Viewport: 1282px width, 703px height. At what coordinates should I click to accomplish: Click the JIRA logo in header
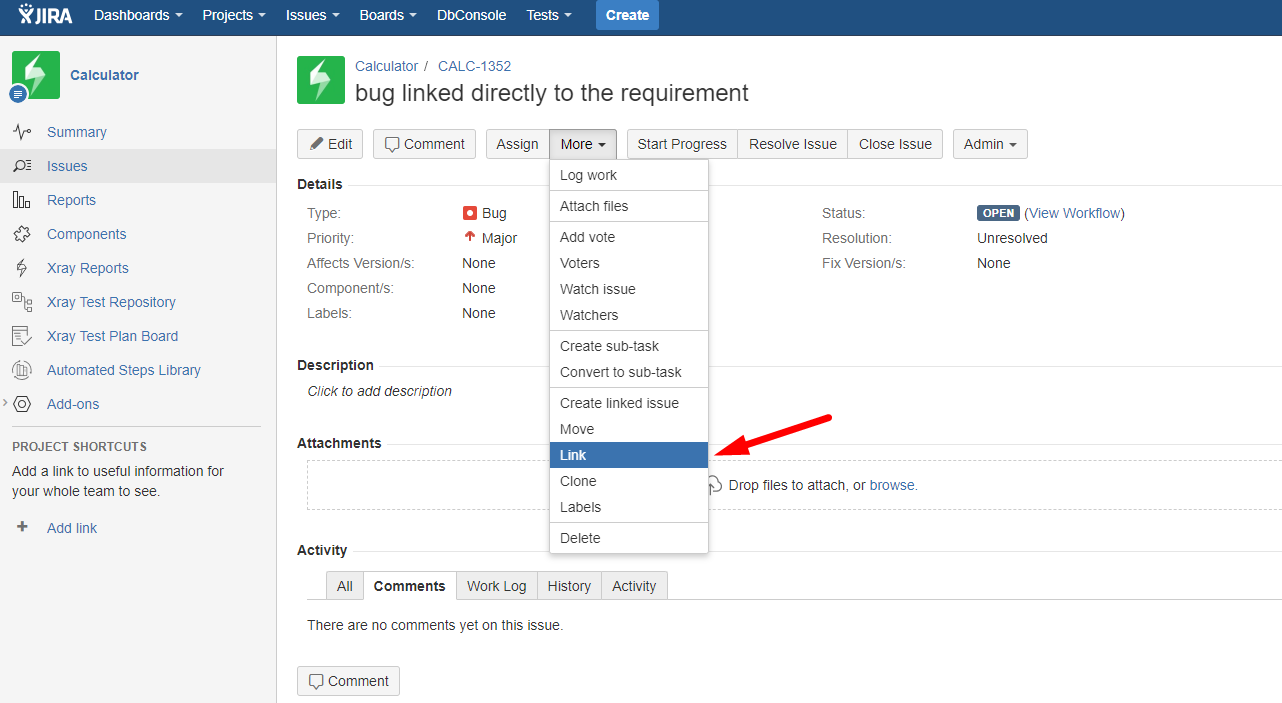coord(46,15)
